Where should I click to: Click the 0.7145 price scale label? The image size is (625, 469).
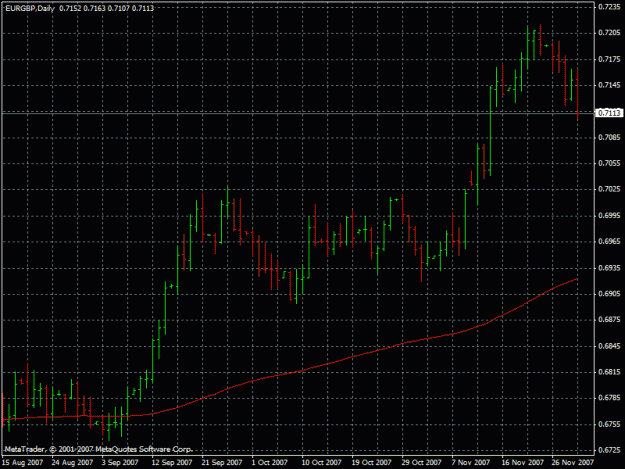(610, 85)
